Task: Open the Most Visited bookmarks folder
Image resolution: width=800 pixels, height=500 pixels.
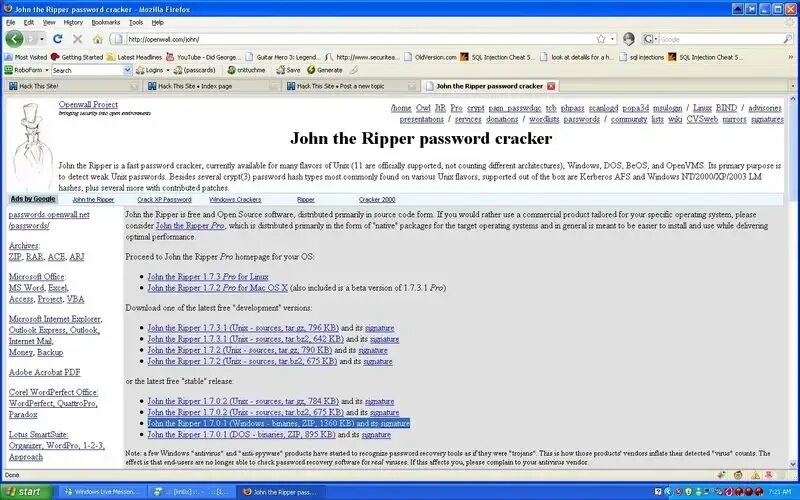Action: pyautogui.click(x=26, y=57)
